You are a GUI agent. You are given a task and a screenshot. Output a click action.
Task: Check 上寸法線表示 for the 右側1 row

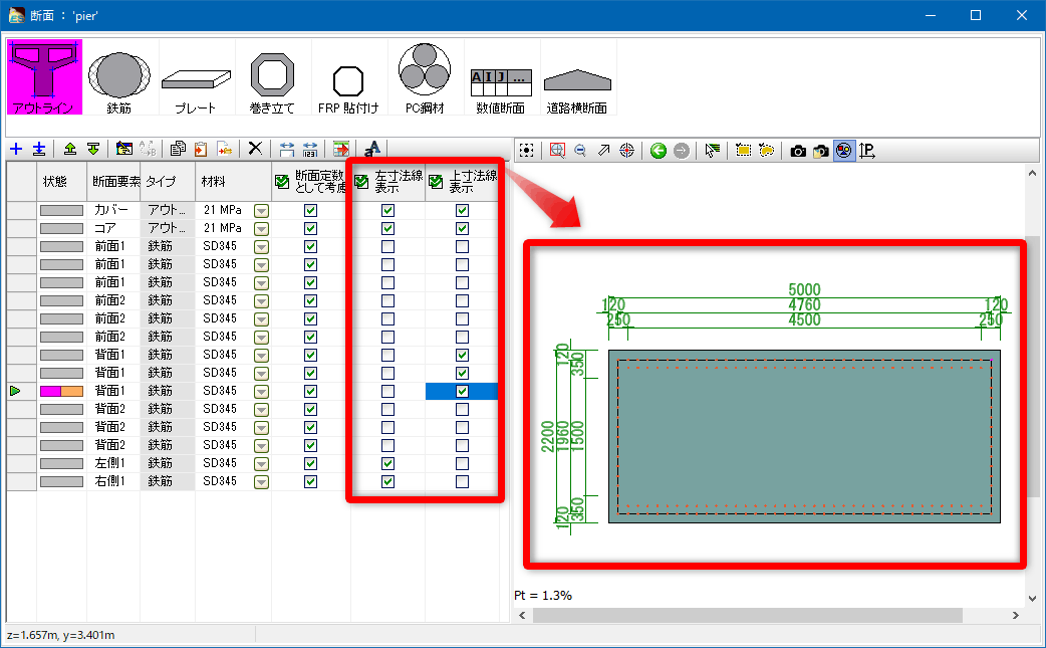click(x=462, y=481)
